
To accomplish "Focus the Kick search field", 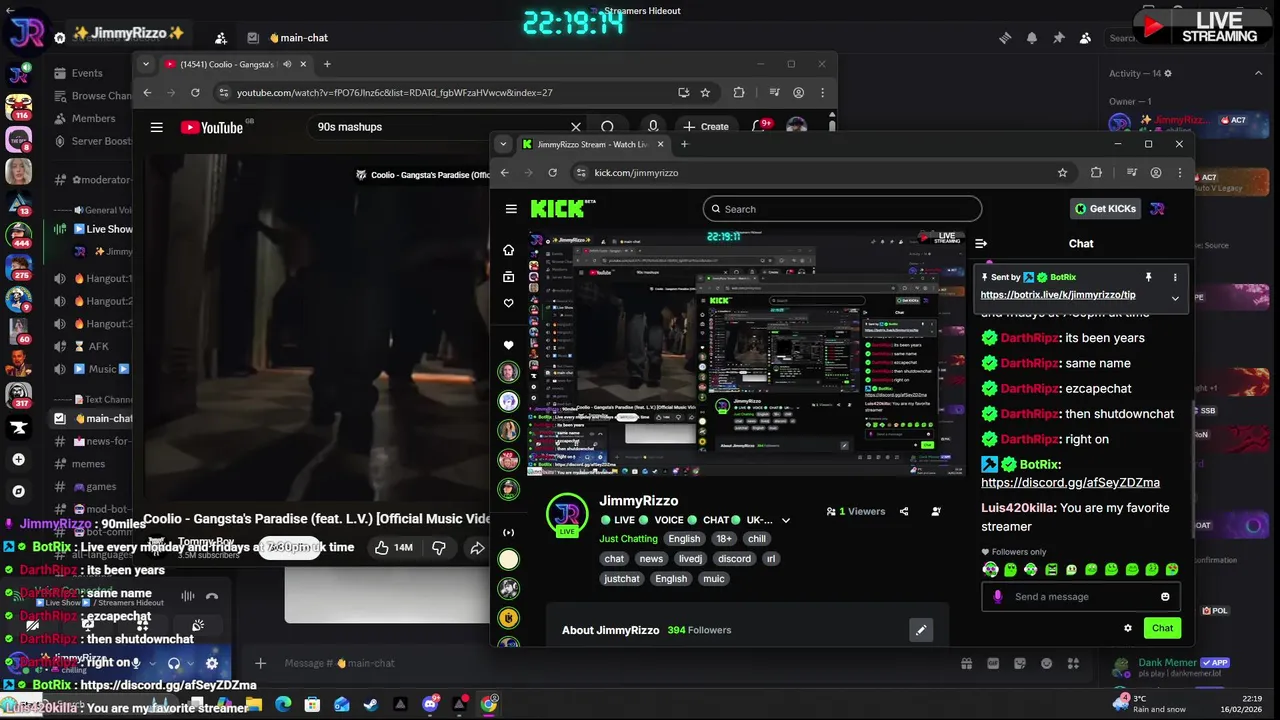I will coord(842,209).
